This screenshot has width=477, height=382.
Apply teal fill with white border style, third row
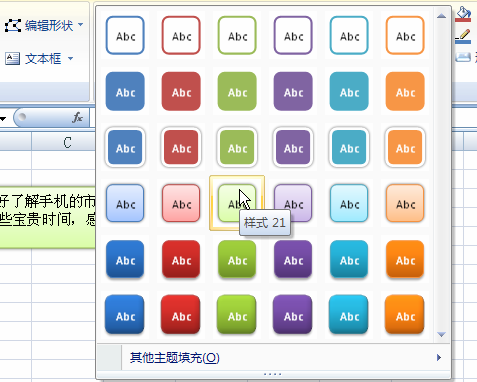[x=349, y=147]
